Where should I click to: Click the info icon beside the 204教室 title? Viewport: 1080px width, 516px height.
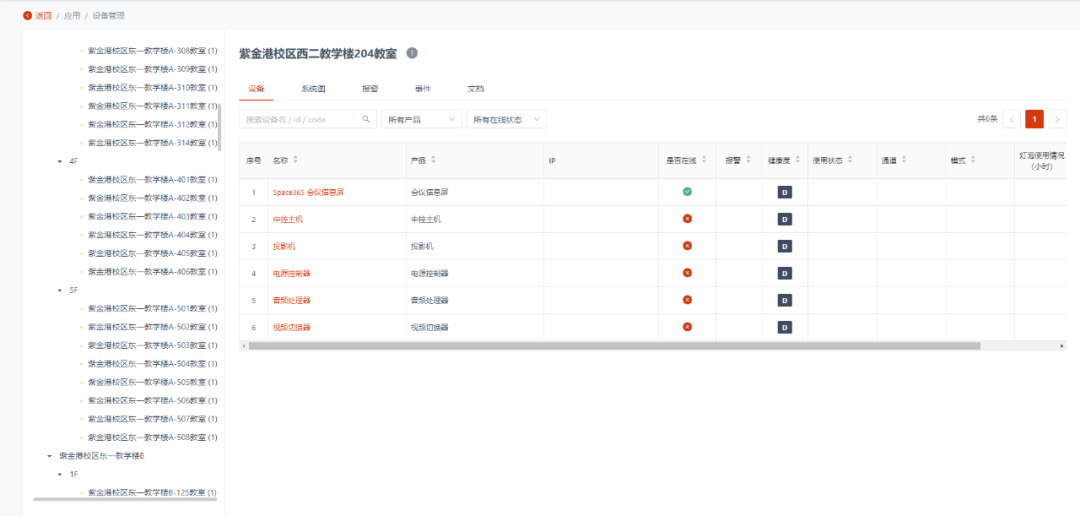click(x=412, y=53)
